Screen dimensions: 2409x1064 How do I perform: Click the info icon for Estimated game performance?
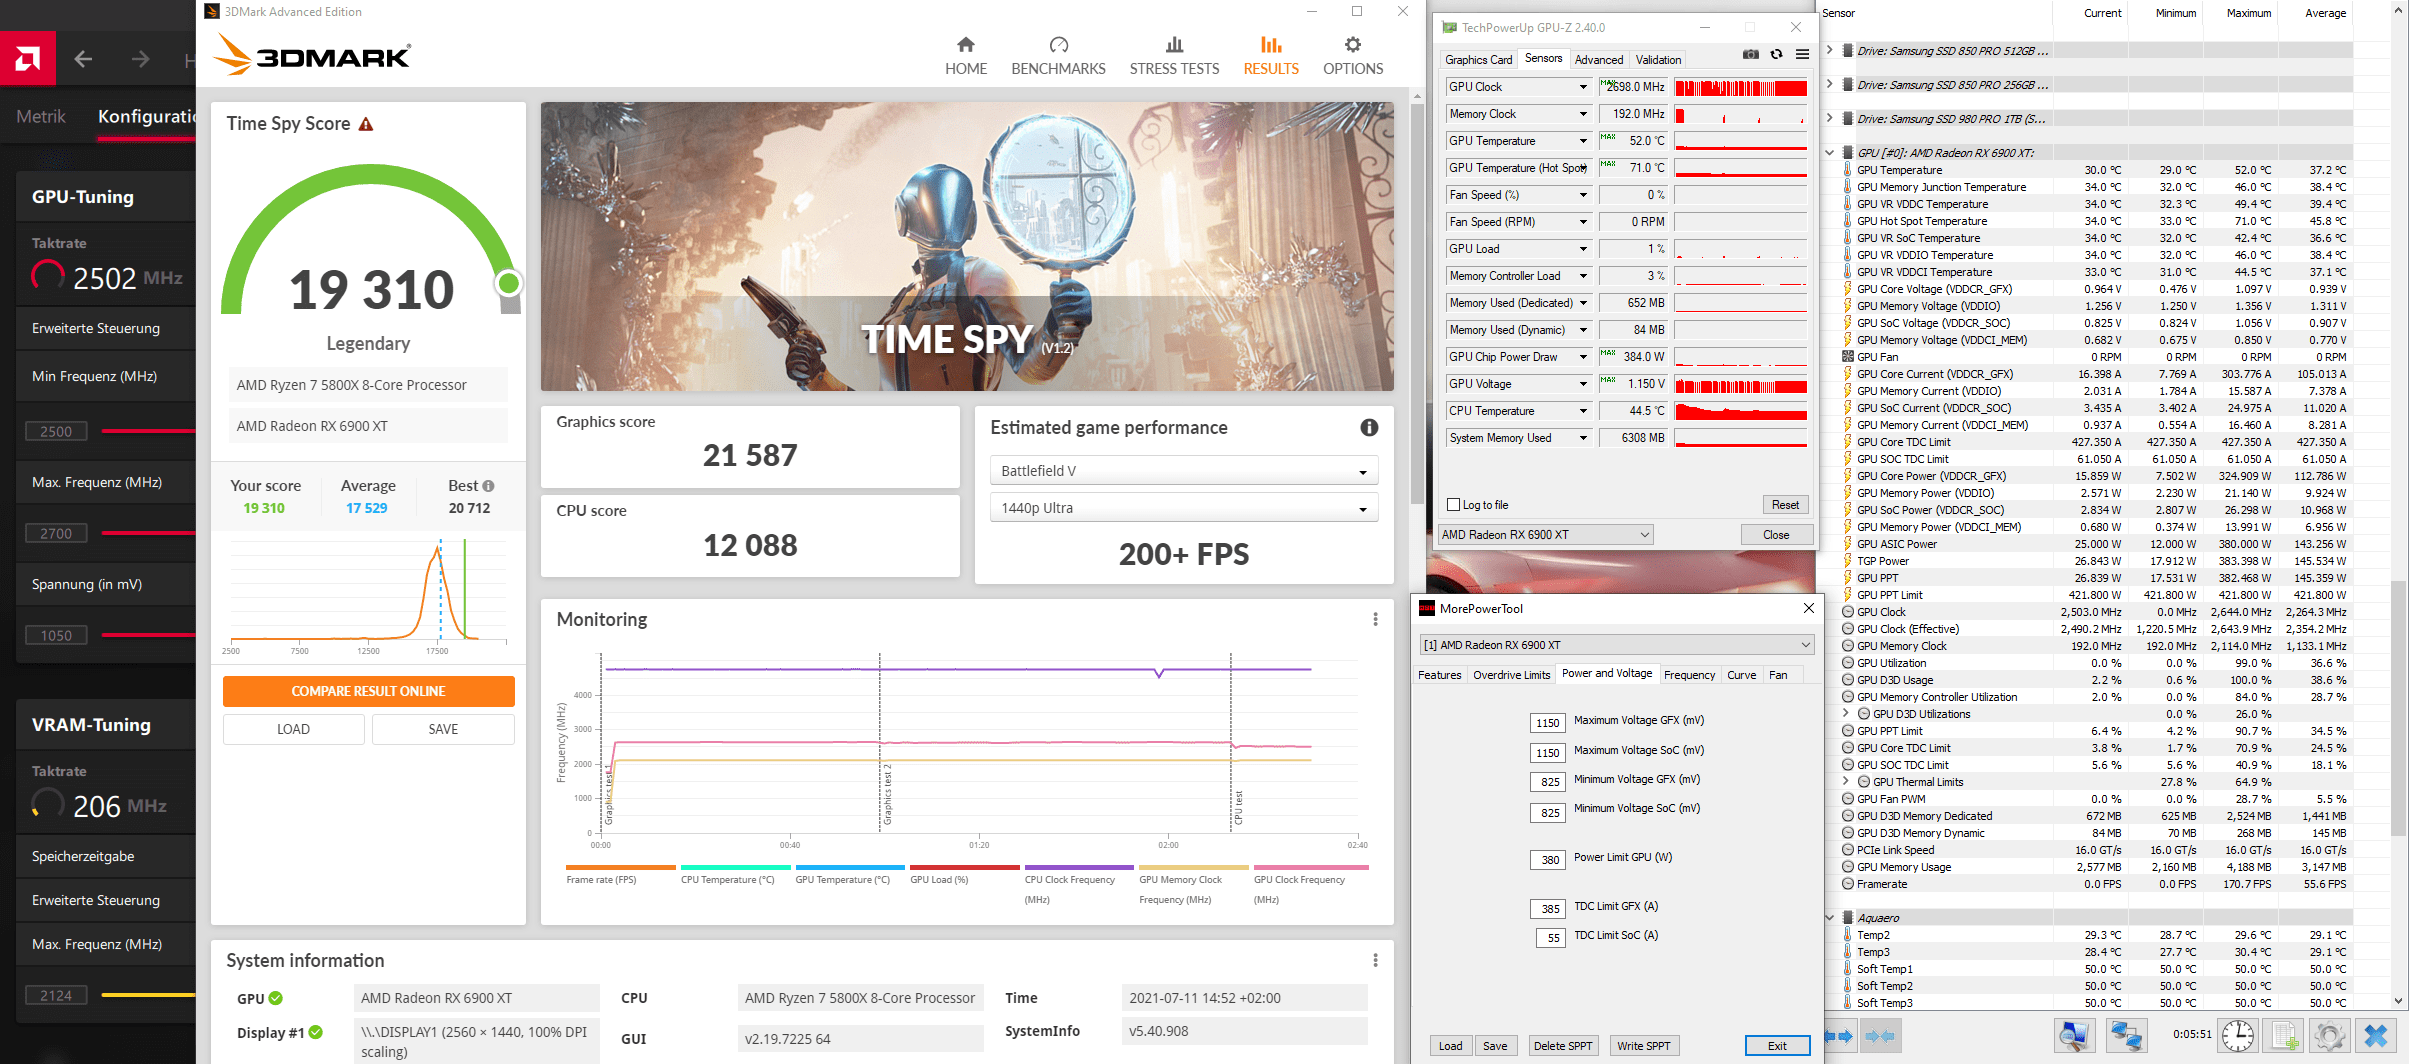pyautogui.click(x=1369, y=427)
